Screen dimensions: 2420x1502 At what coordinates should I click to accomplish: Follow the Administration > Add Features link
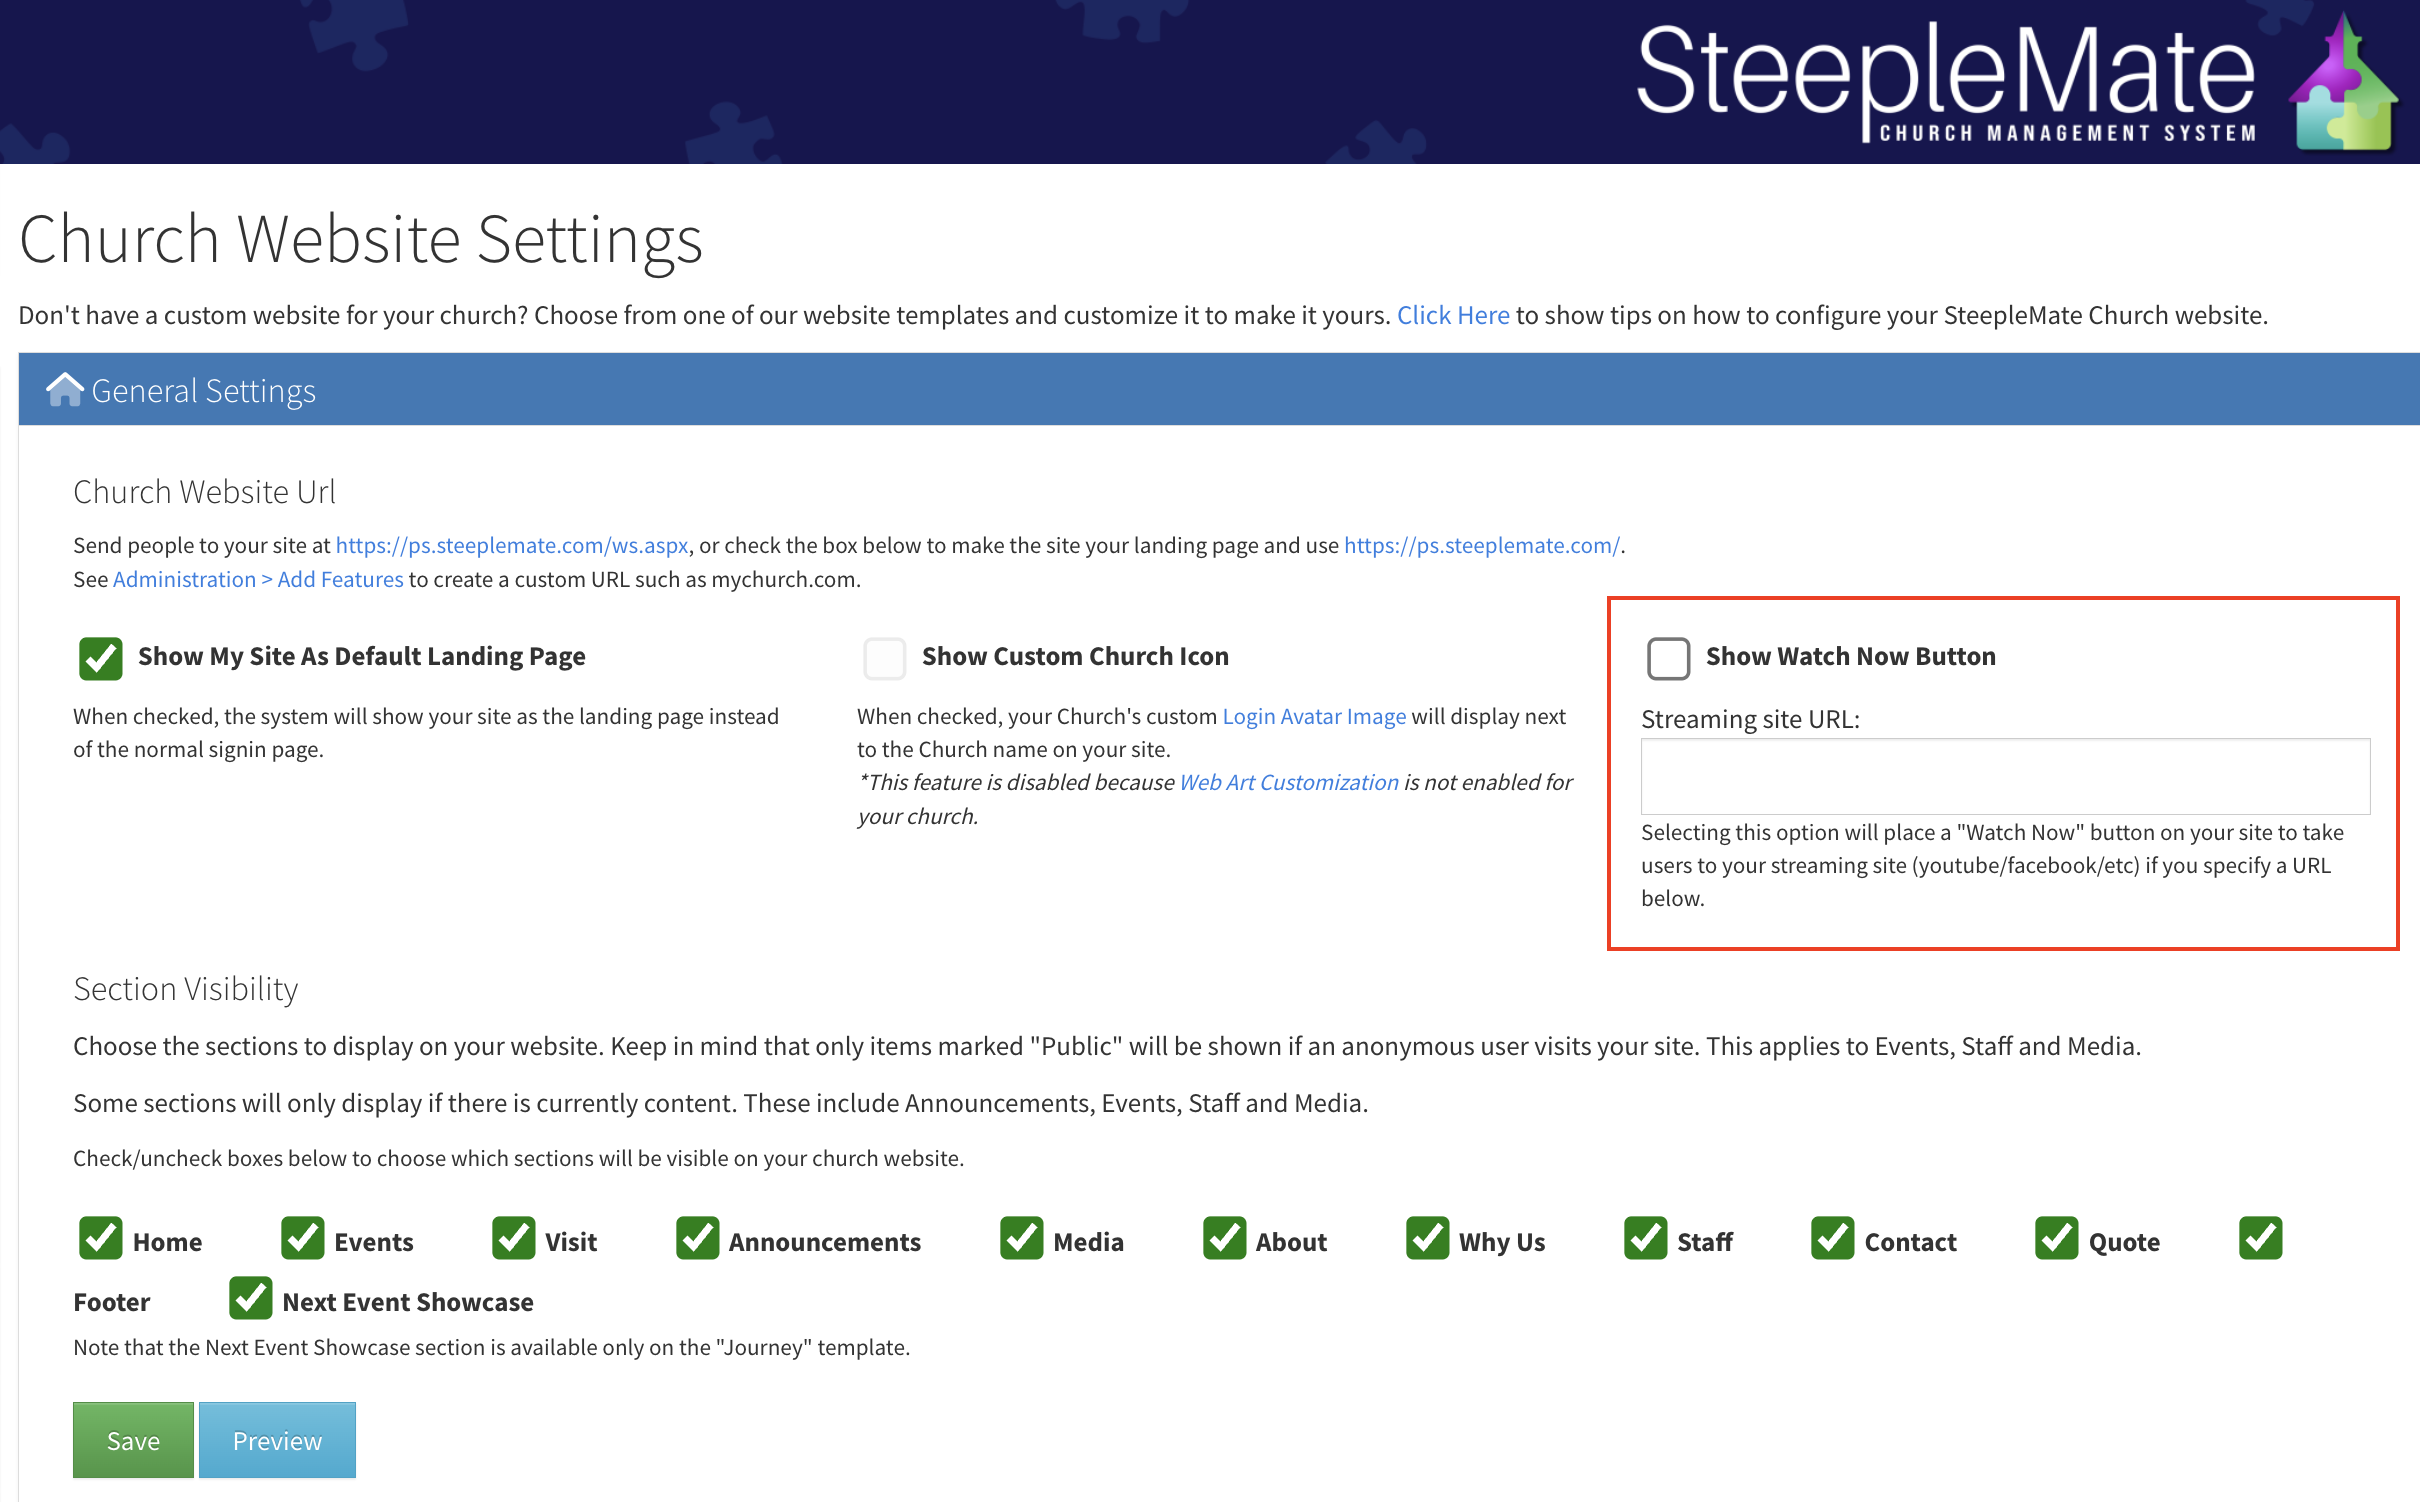pos(258,580)
